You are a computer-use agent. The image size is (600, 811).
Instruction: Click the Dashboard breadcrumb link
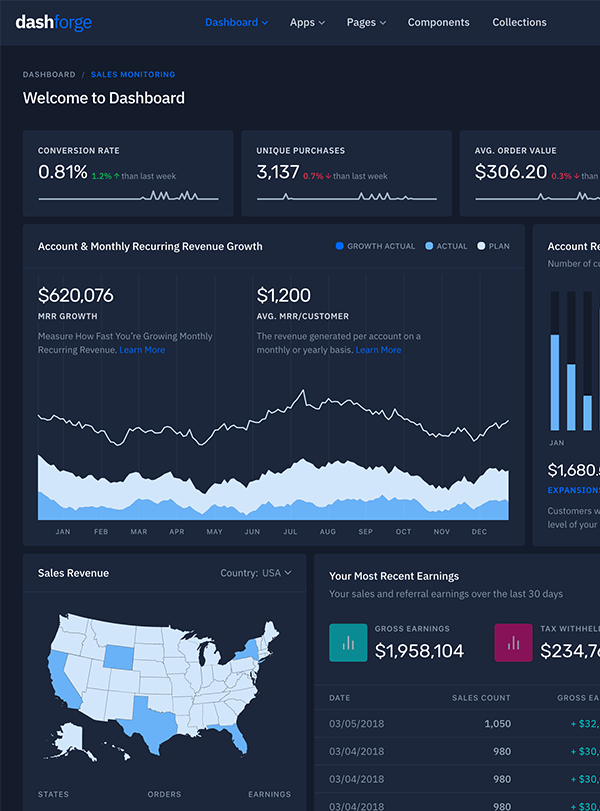point(49,75)
